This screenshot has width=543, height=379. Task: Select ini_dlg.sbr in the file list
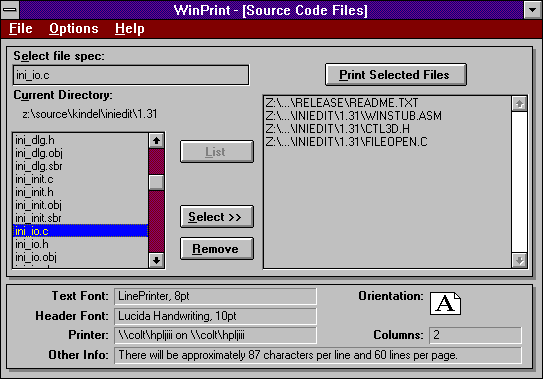(80, 166)
